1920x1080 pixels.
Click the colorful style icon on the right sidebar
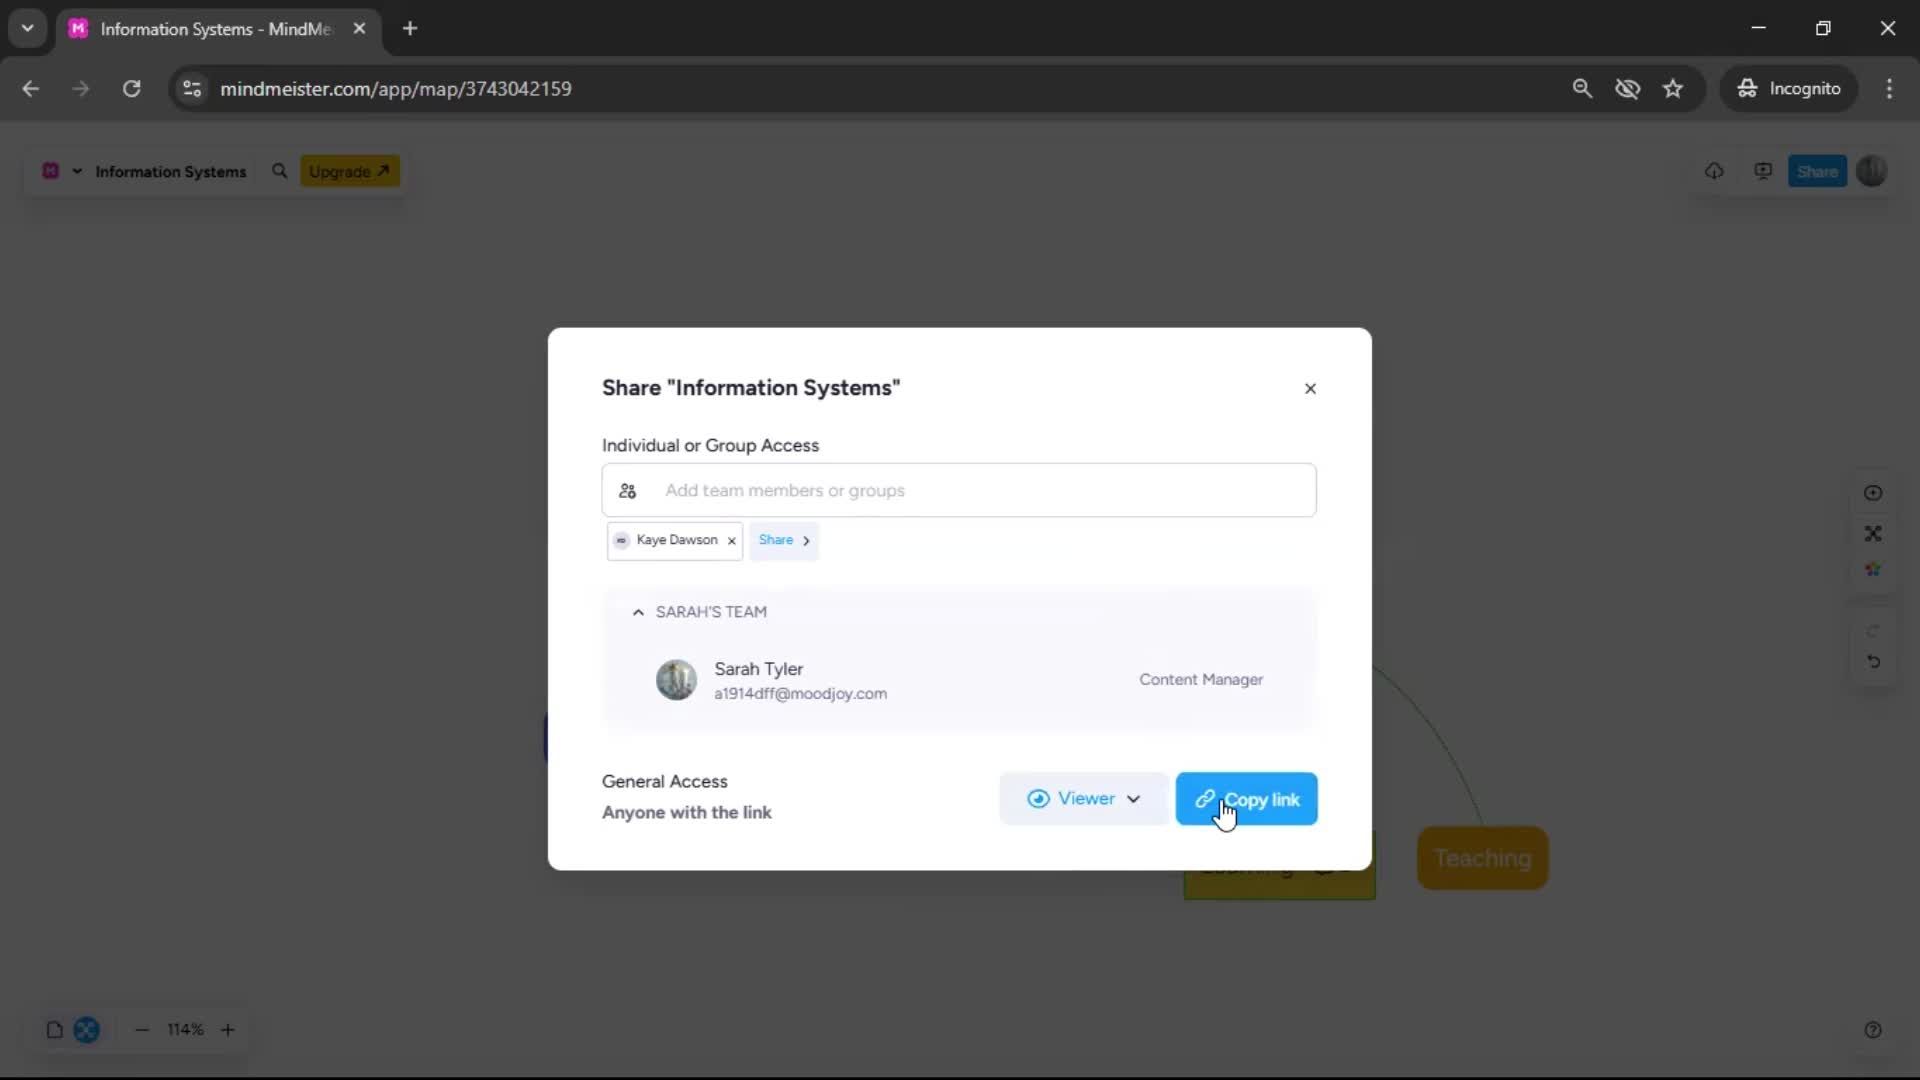1873,570
